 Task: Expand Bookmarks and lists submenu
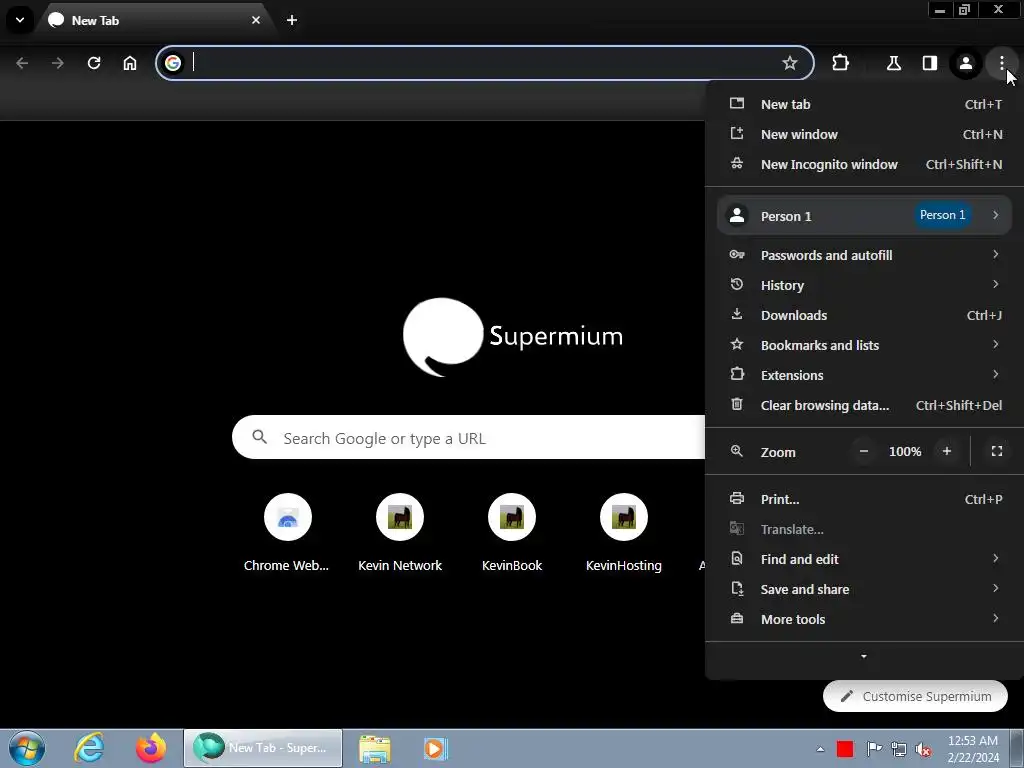pyautogui.click(x=865, y=345)
